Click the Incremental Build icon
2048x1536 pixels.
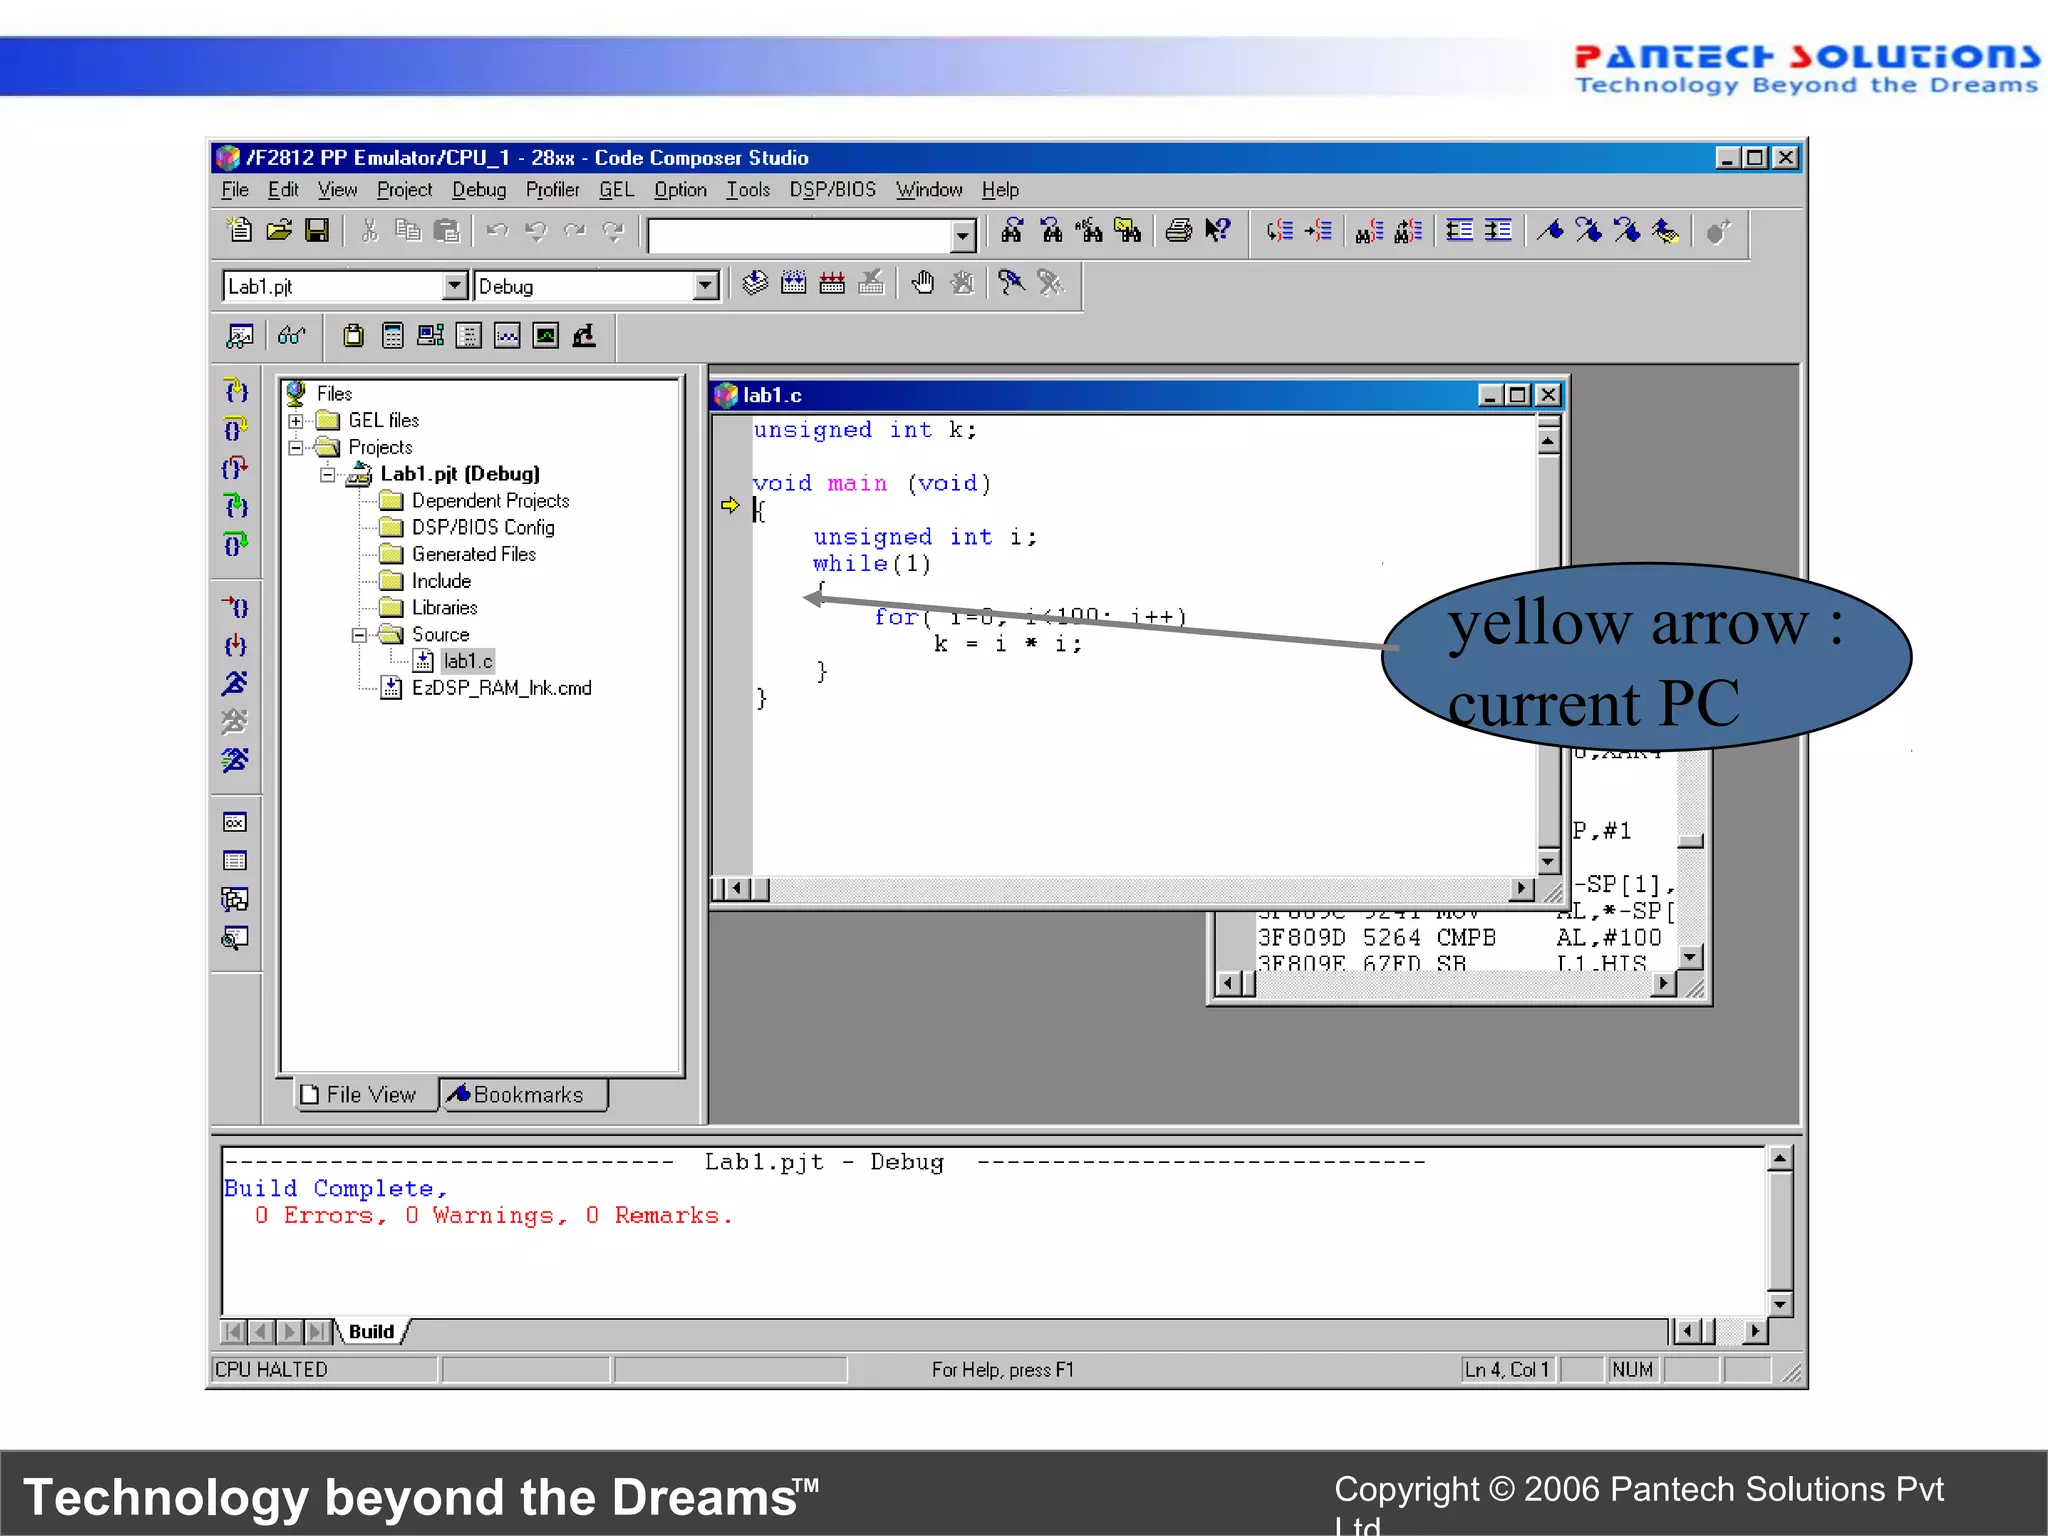pyautogui.click(x=794, y=284)
